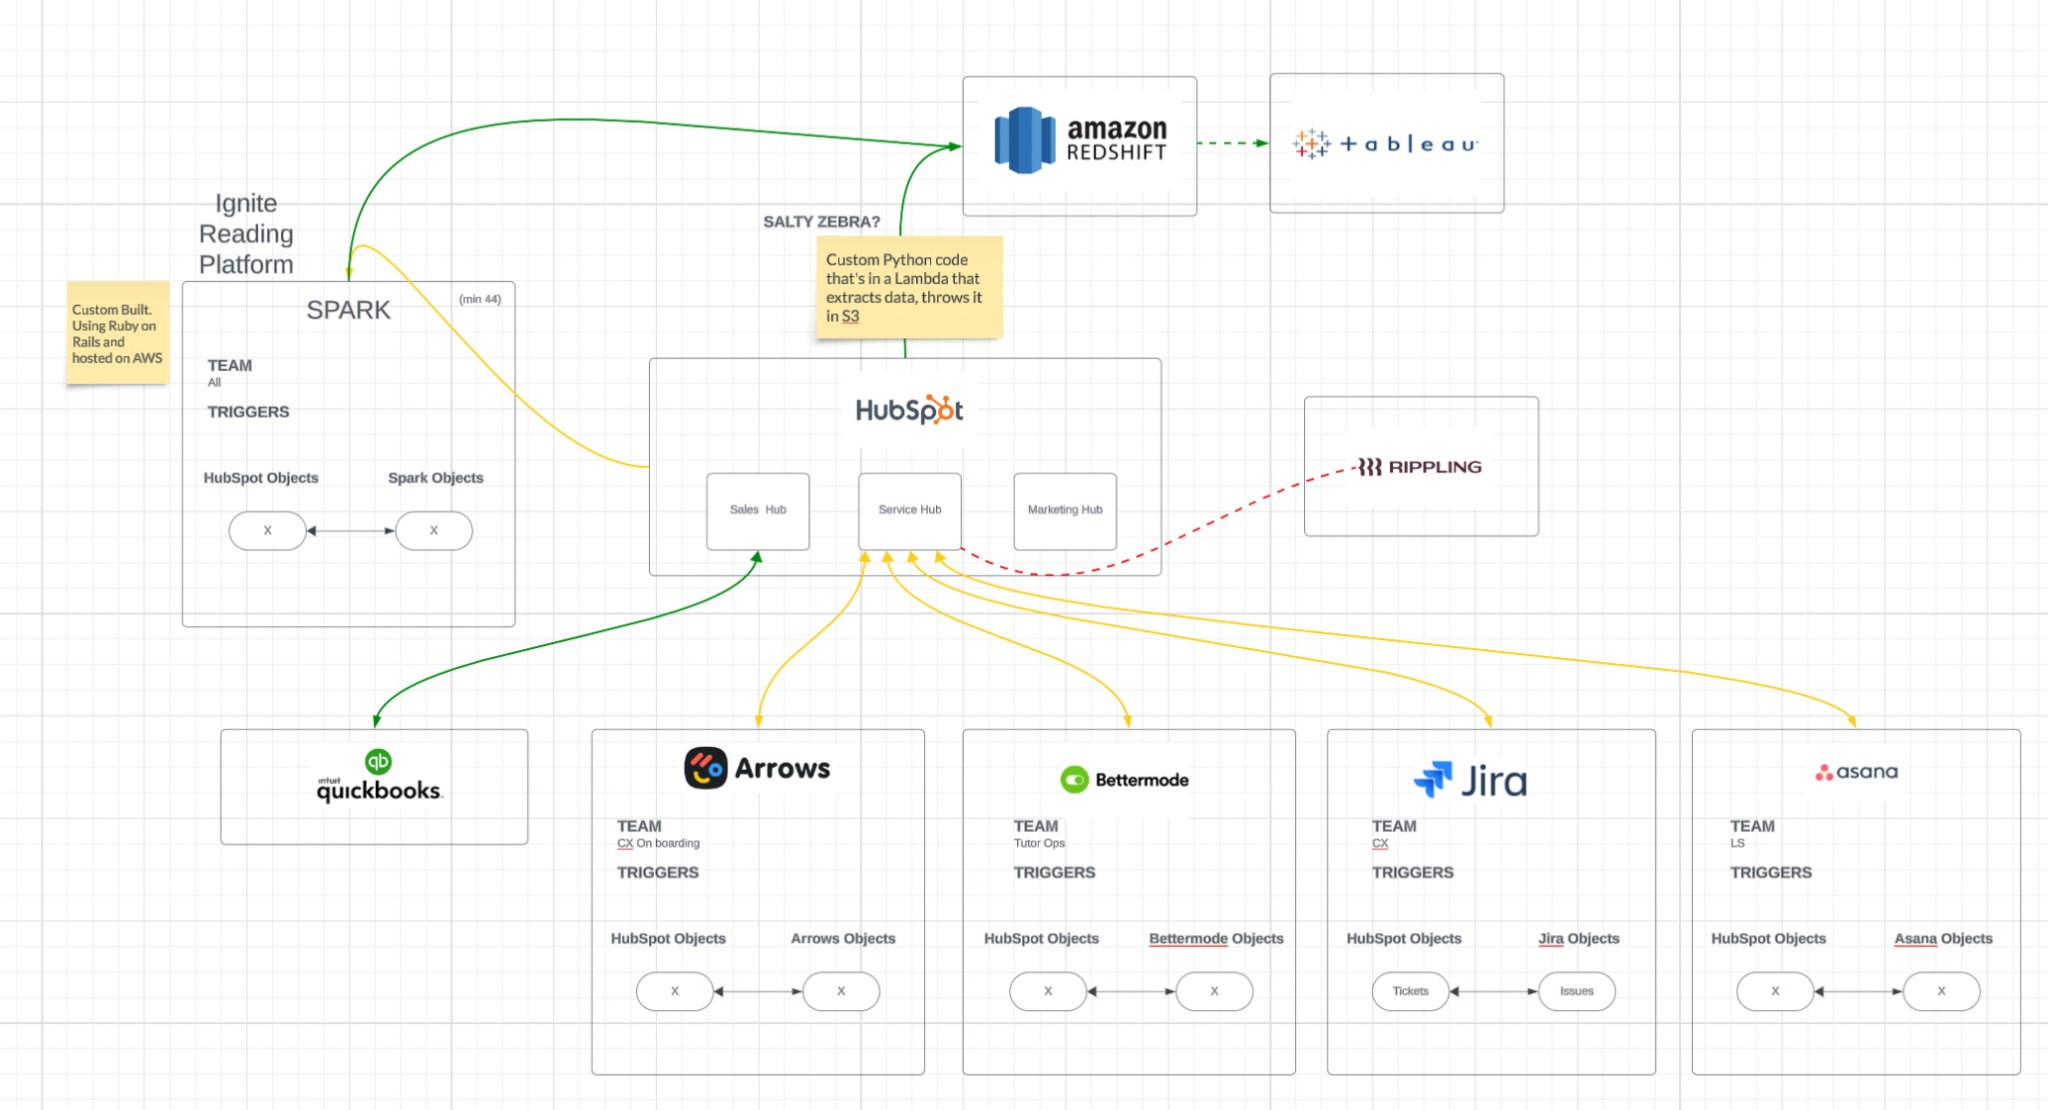Select the Rippling logo
2048x1110 pixels.
pyautogui.click(x=1419, y=467)
